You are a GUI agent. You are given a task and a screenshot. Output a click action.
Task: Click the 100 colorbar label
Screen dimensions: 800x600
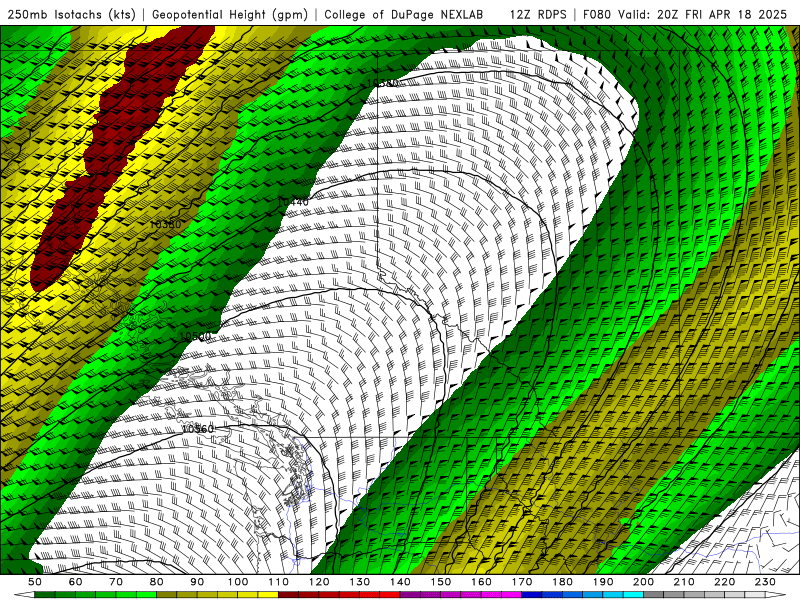click(238, 582)
